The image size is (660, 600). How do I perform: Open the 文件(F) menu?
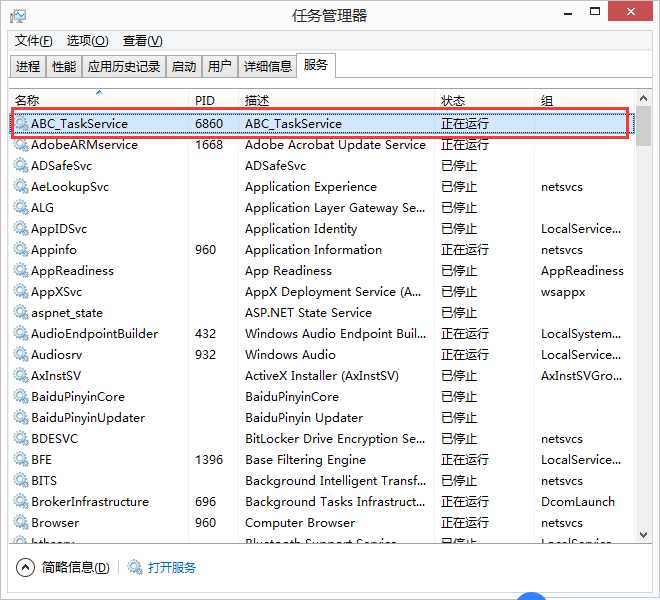point(34,41)
